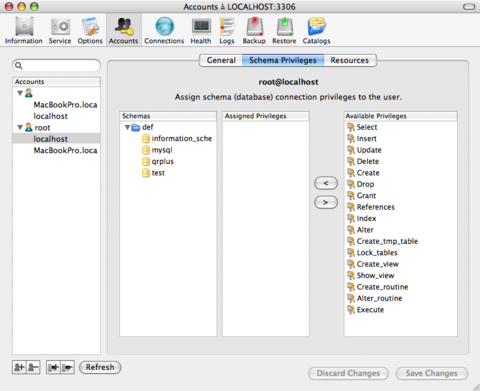Click the key icon beside Select privilege

pyautogui.click(x=351, y=127)
